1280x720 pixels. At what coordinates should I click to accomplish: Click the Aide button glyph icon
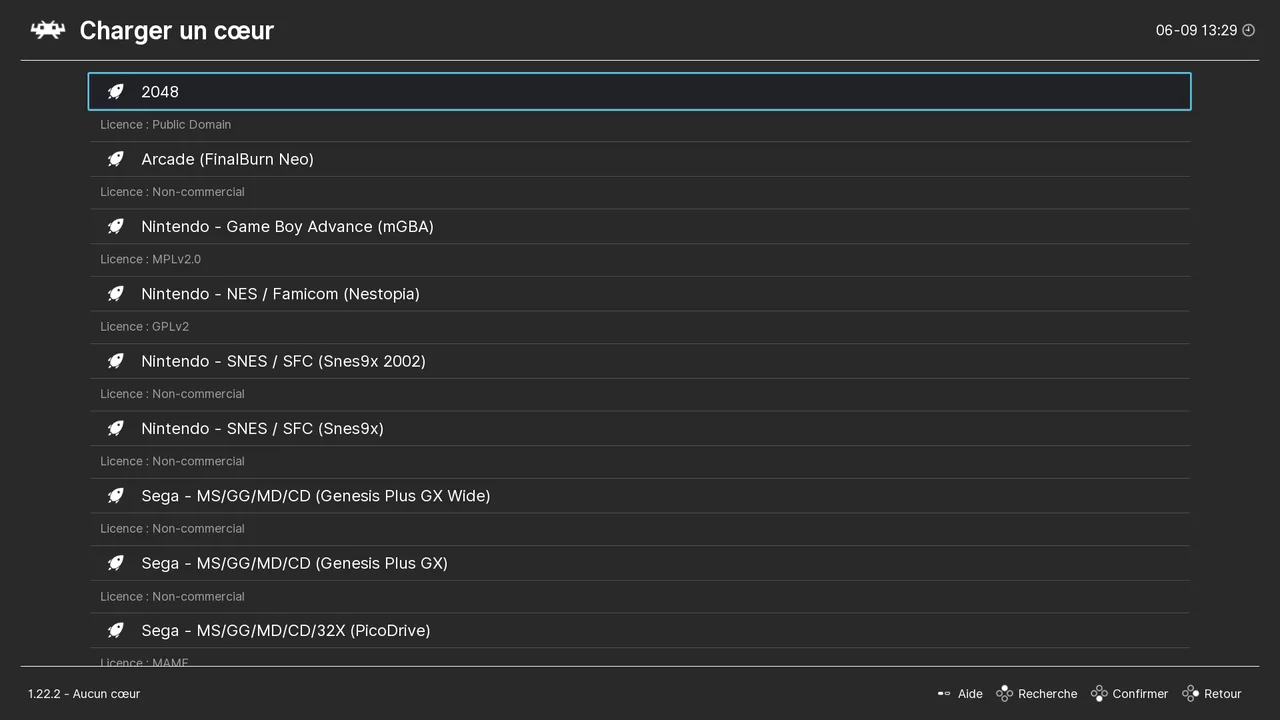click(943, 693)
